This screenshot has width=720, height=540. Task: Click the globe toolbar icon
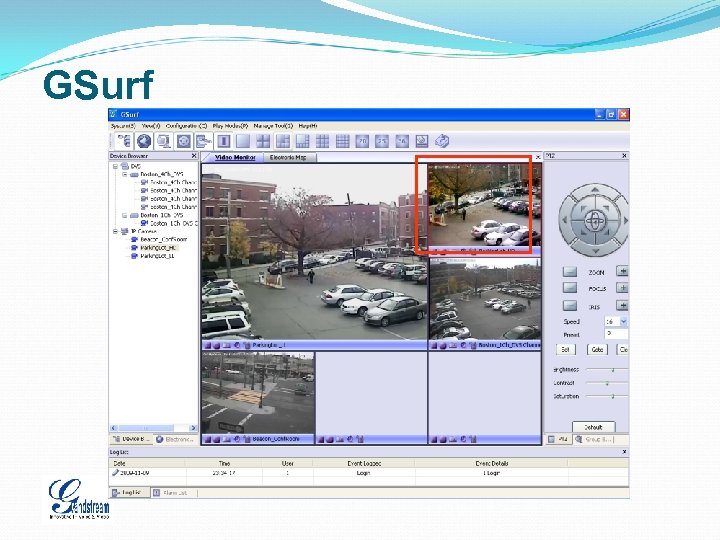tap(144, 141)
